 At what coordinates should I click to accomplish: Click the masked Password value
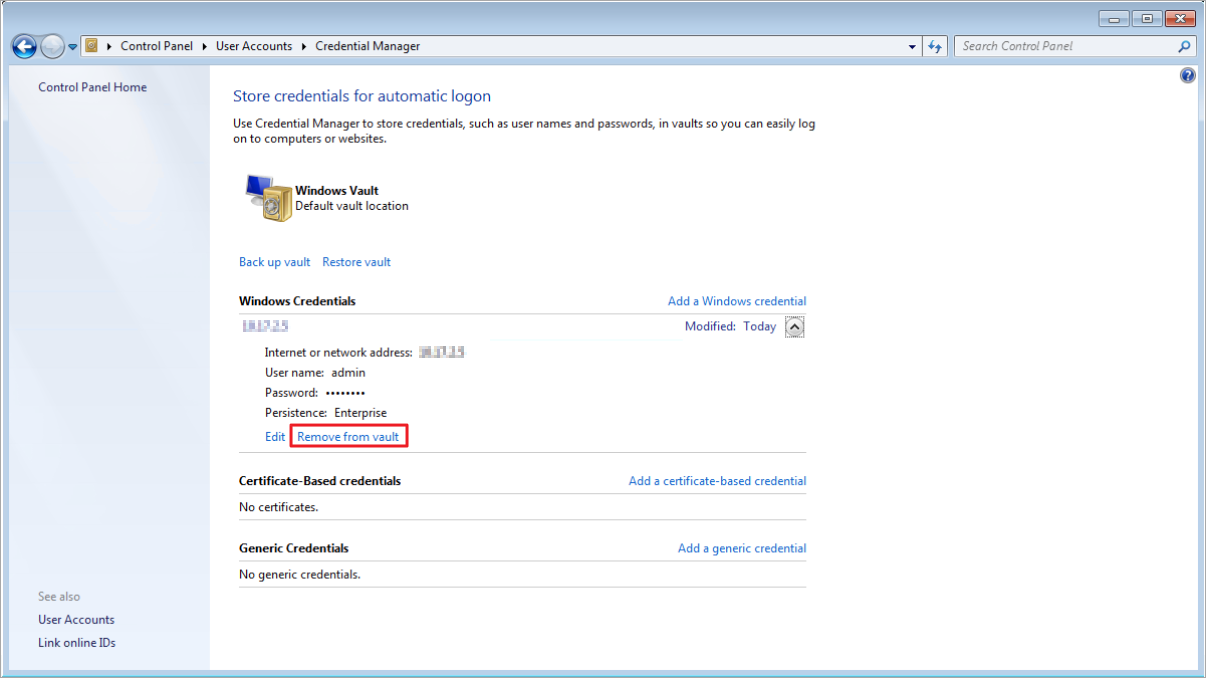345,393
